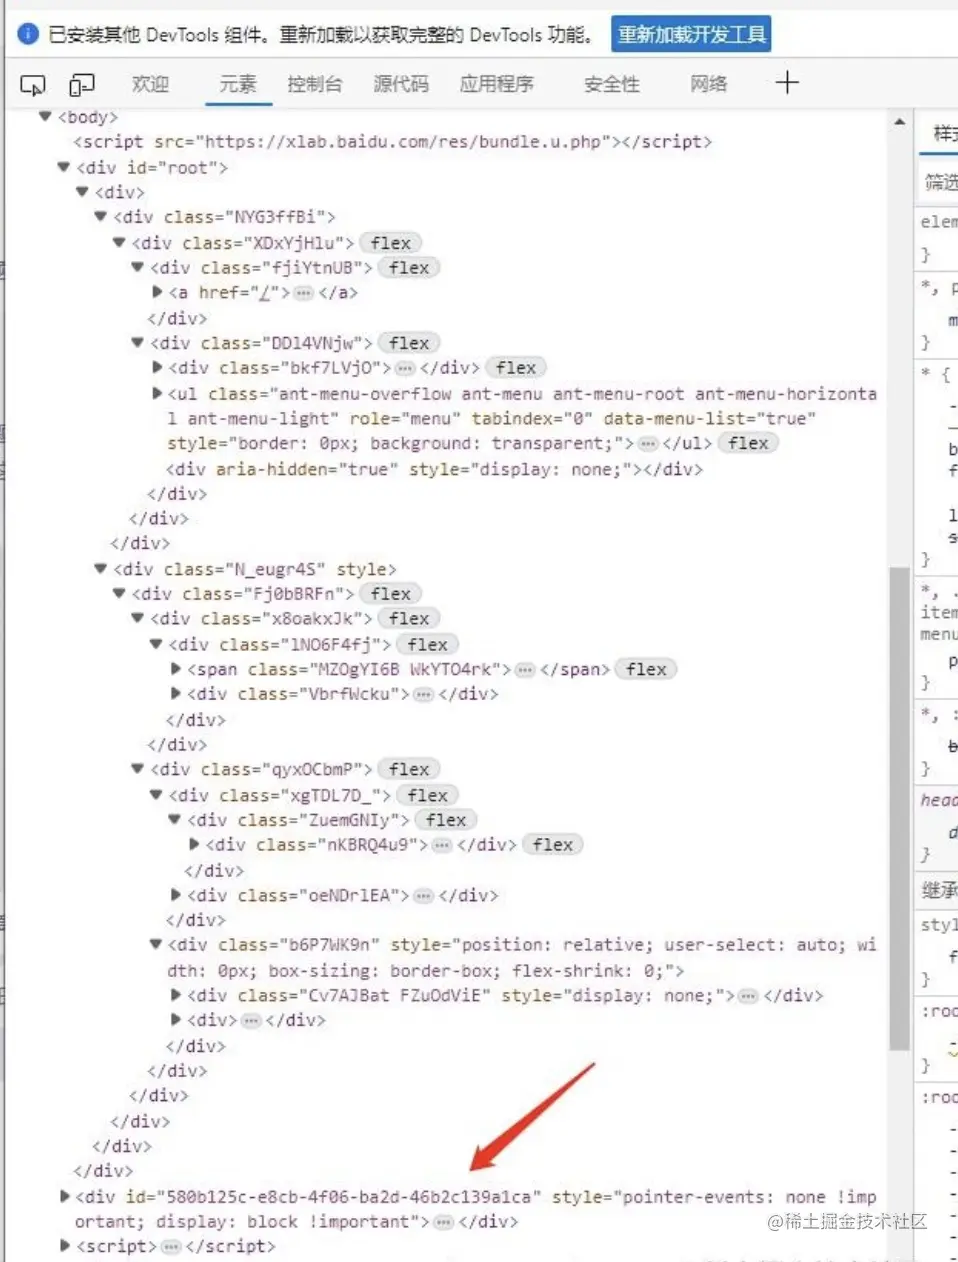Activate the inspect element picker icon
Screen dimensions: 958x1262
[x=33, y=84]
